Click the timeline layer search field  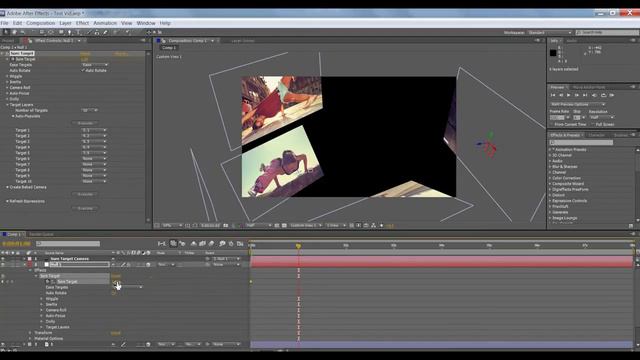(x=68, y=244)
